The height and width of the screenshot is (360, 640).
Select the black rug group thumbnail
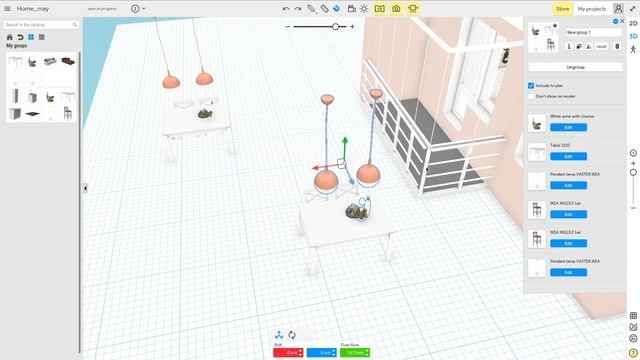(x=32, y=113)
